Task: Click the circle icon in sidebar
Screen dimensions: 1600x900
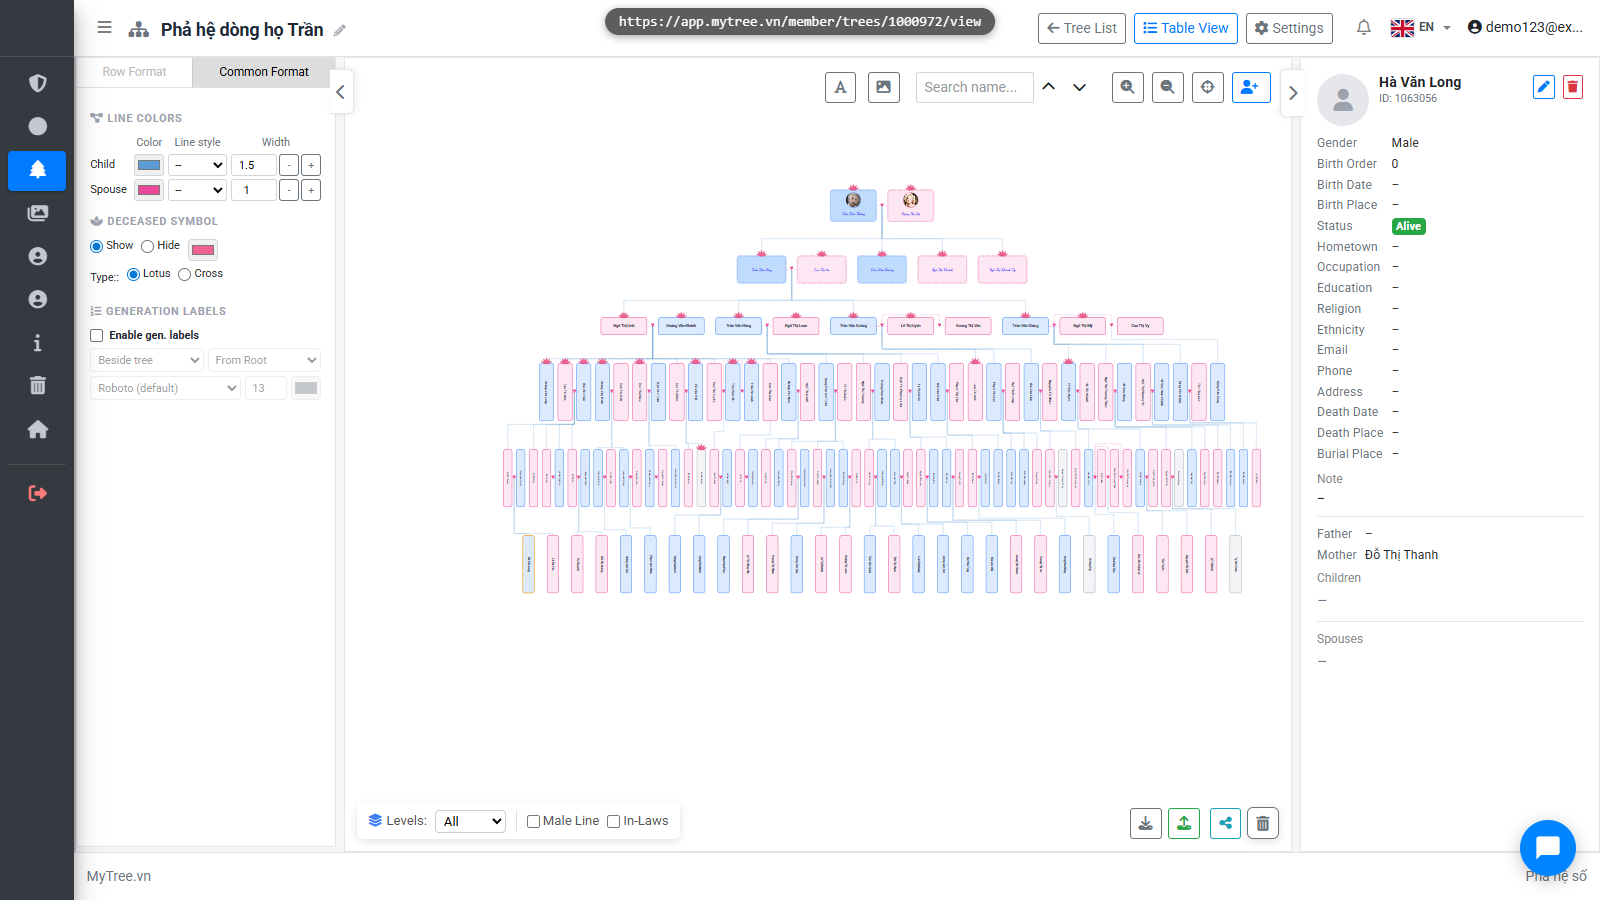Action: (x=38, y=126)
